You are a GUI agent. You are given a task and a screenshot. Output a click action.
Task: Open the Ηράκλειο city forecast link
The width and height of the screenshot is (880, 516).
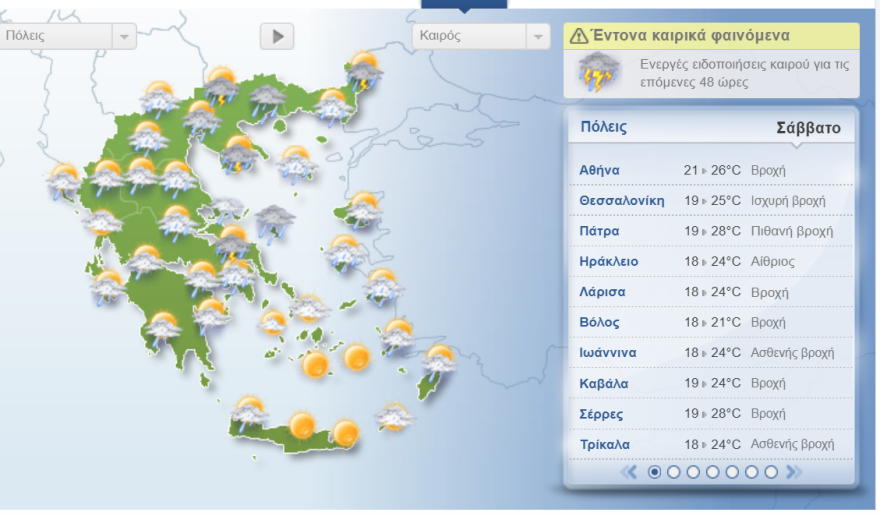point(608,262)
